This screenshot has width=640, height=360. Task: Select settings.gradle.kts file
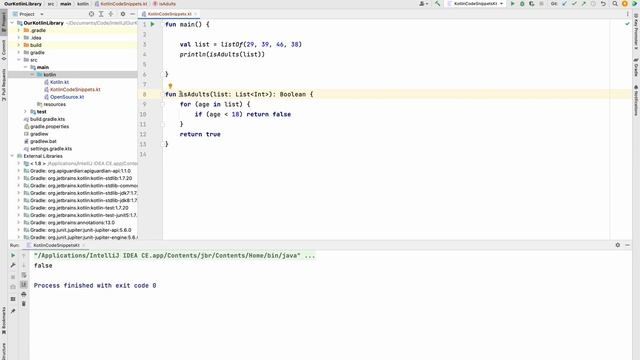tap(51, 149)
